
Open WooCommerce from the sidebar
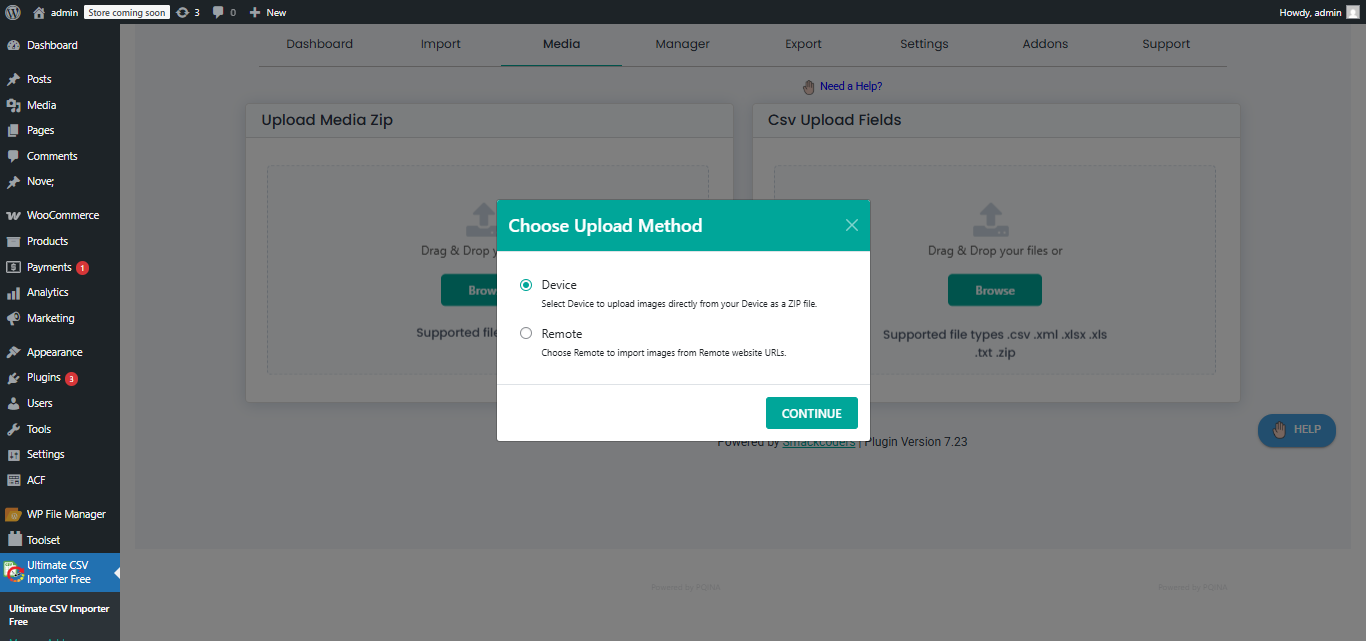[62, 215]
